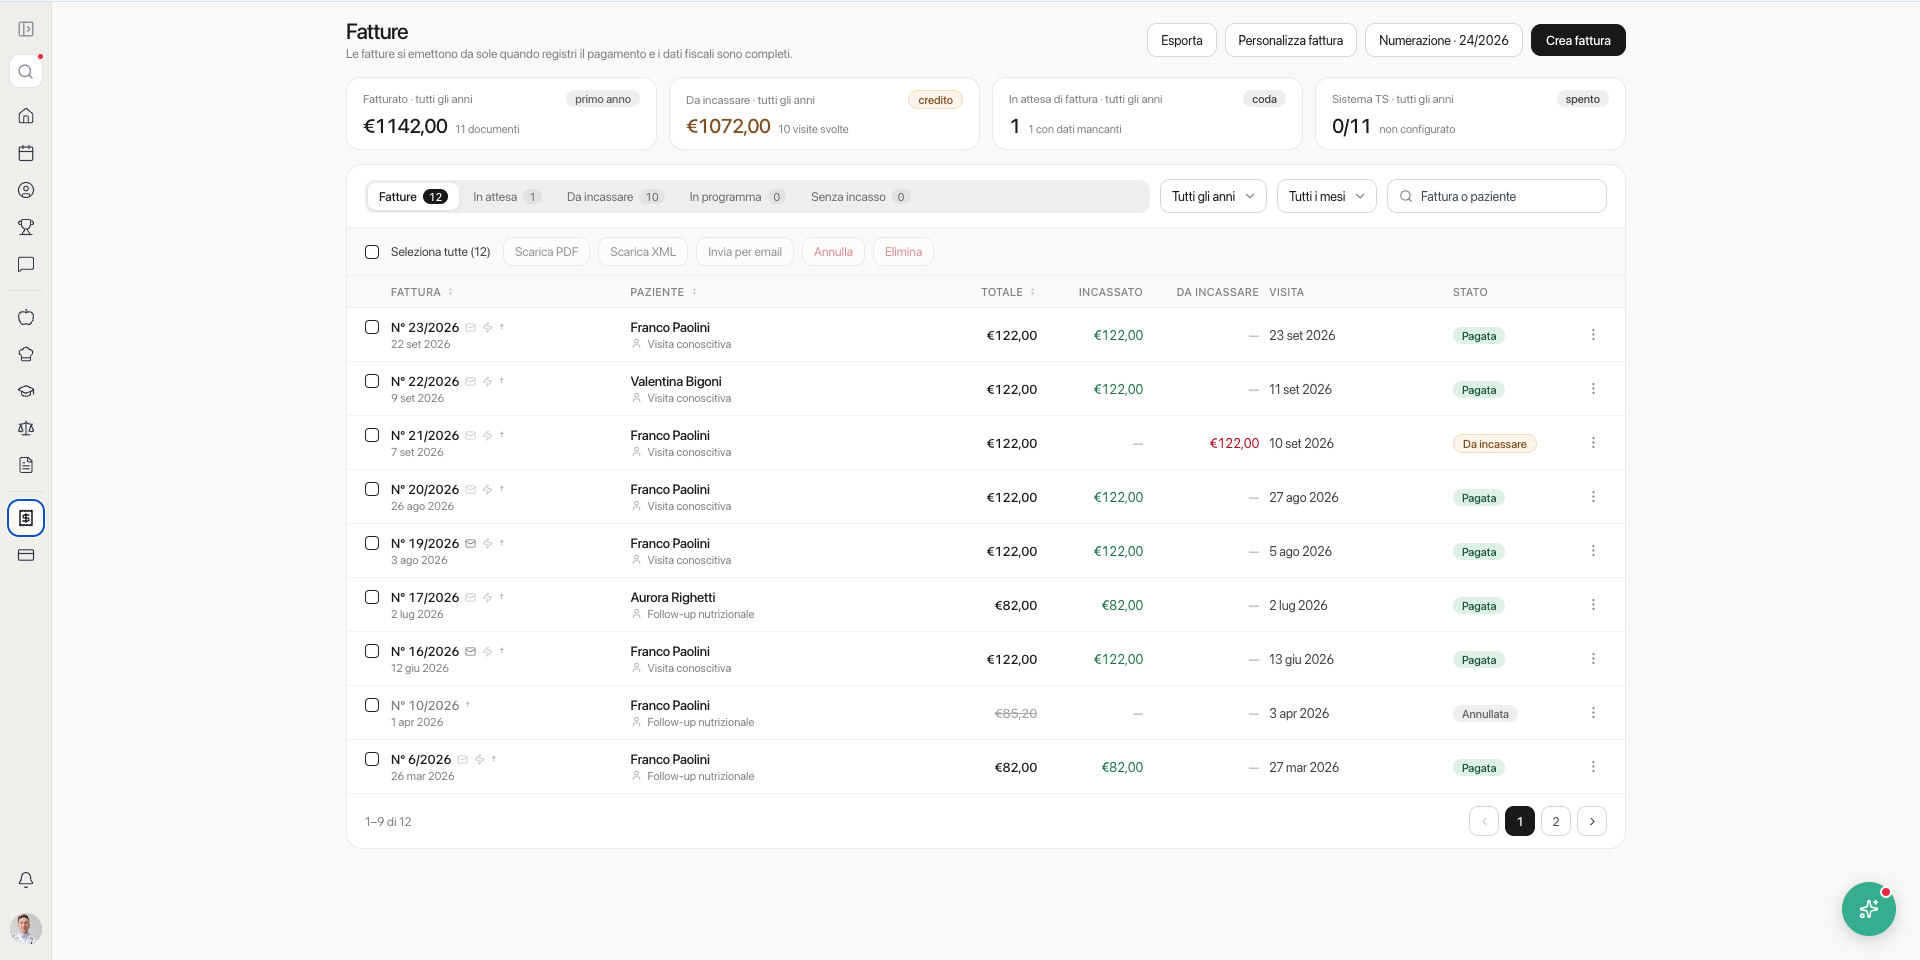Go to page 2 of invoices

(1555, 821)
